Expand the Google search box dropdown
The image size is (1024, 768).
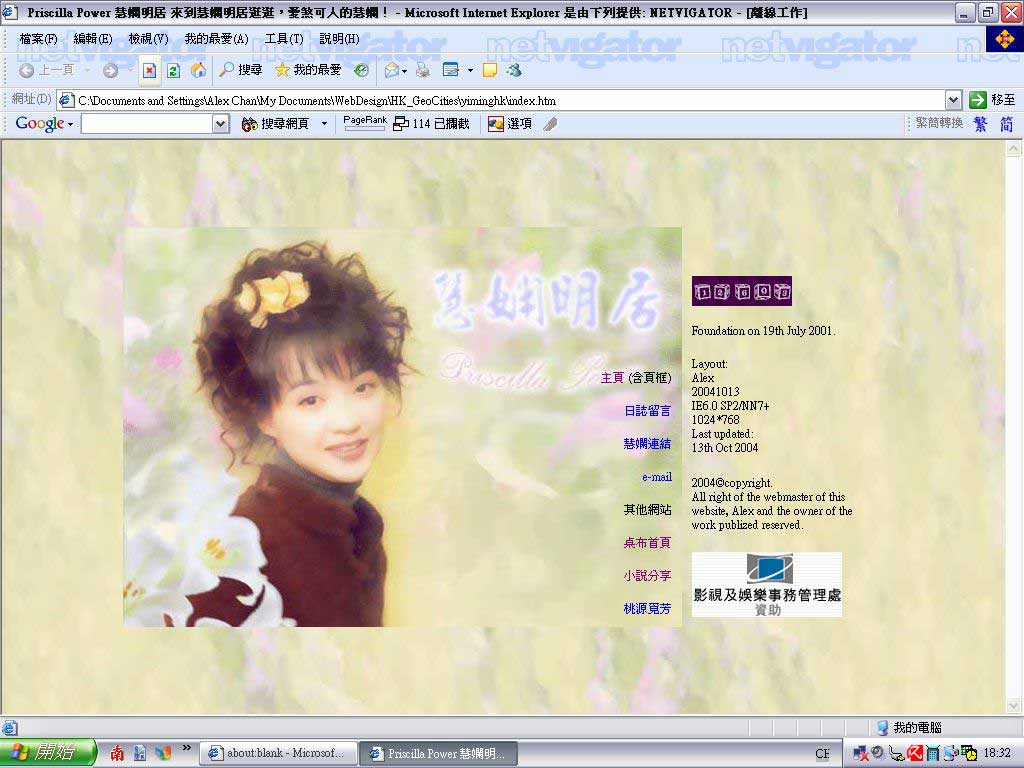(x=221, y=123)
